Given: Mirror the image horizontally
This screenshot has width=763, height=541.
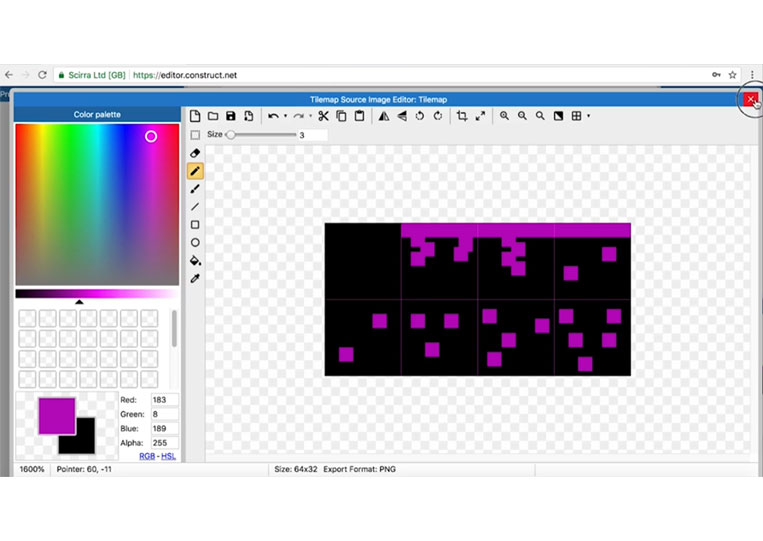Looking at the screenshot, I should (x=384, y=116).
